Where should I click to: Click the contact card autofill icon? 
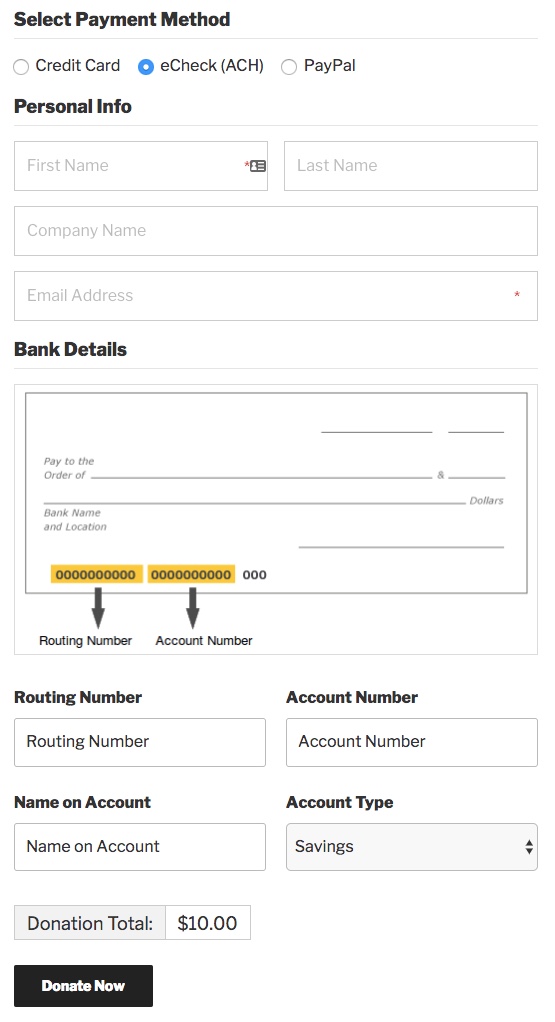pos(258,166)
